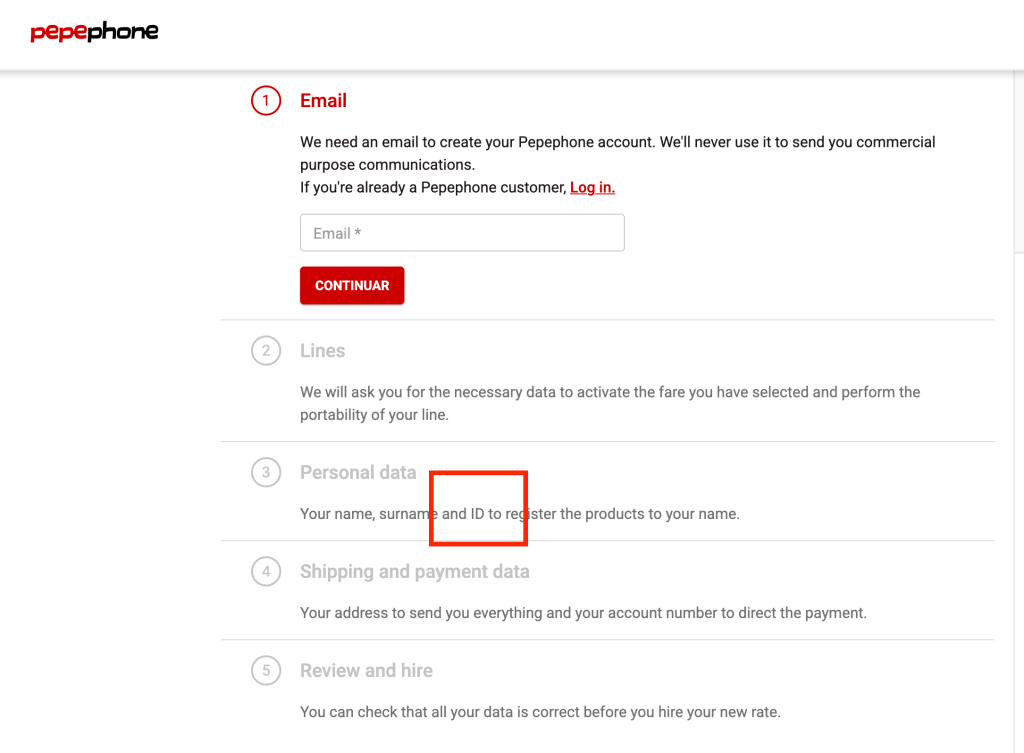
Task: Click the email account explanation paragraph
Action: pos(617,153)
